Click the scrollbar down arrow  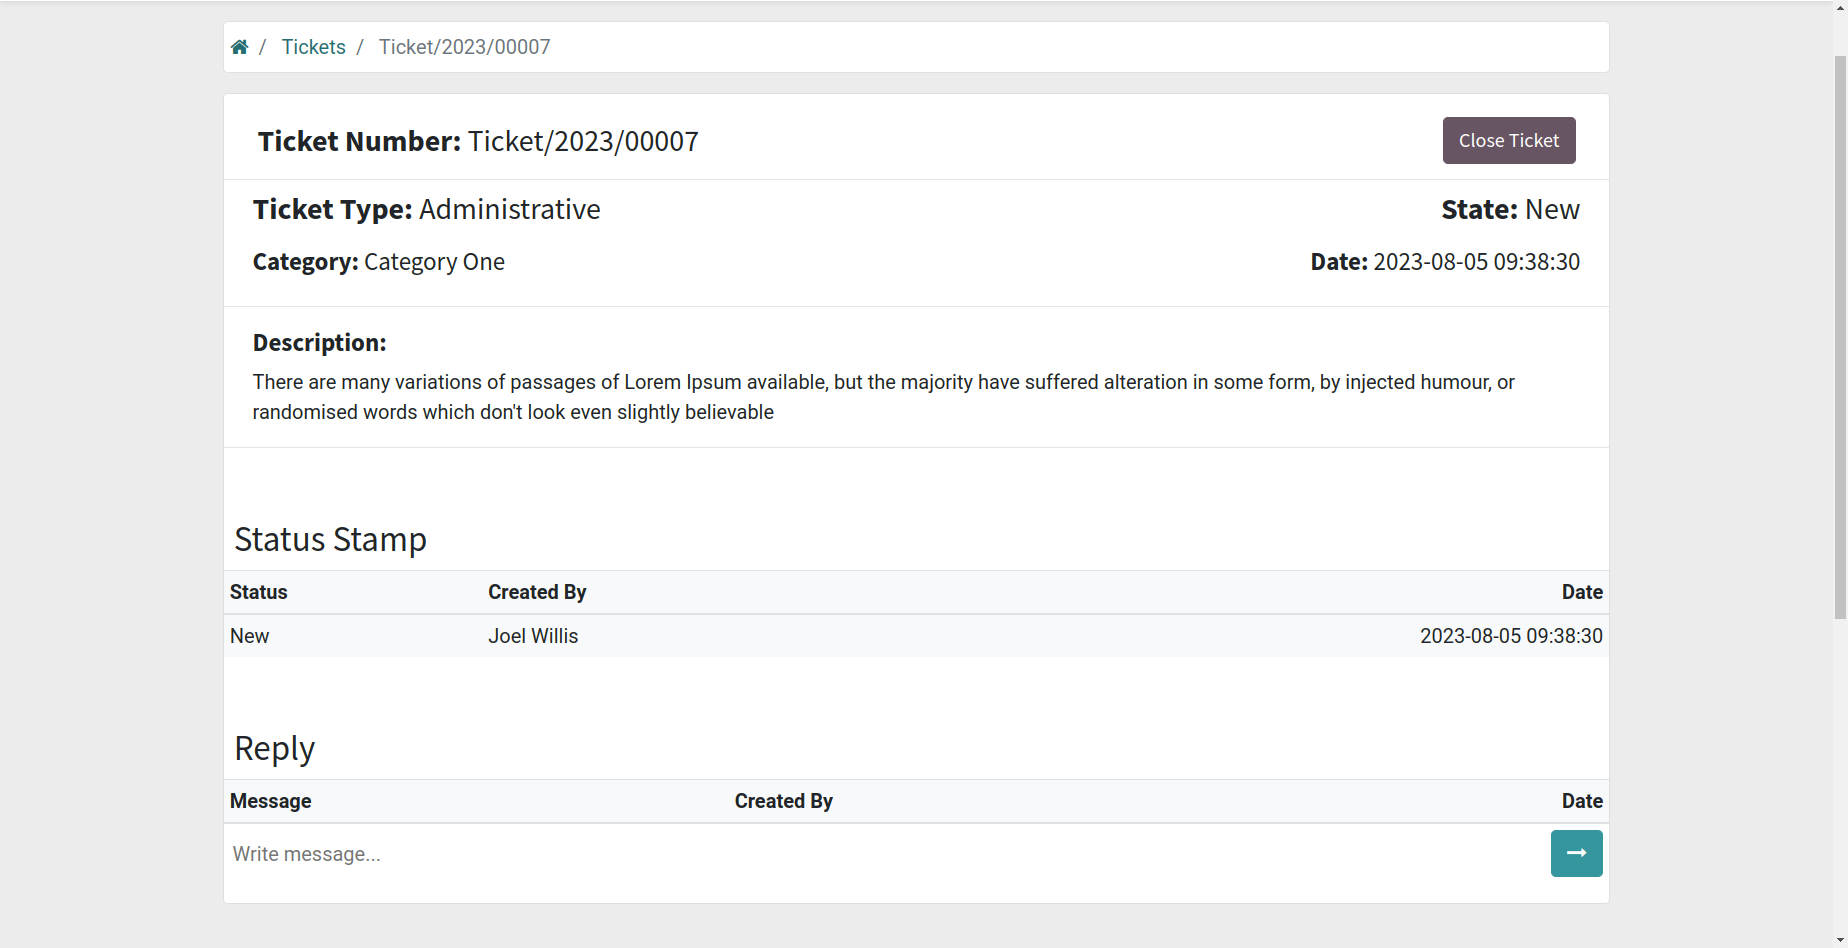tap(1840, 941)
